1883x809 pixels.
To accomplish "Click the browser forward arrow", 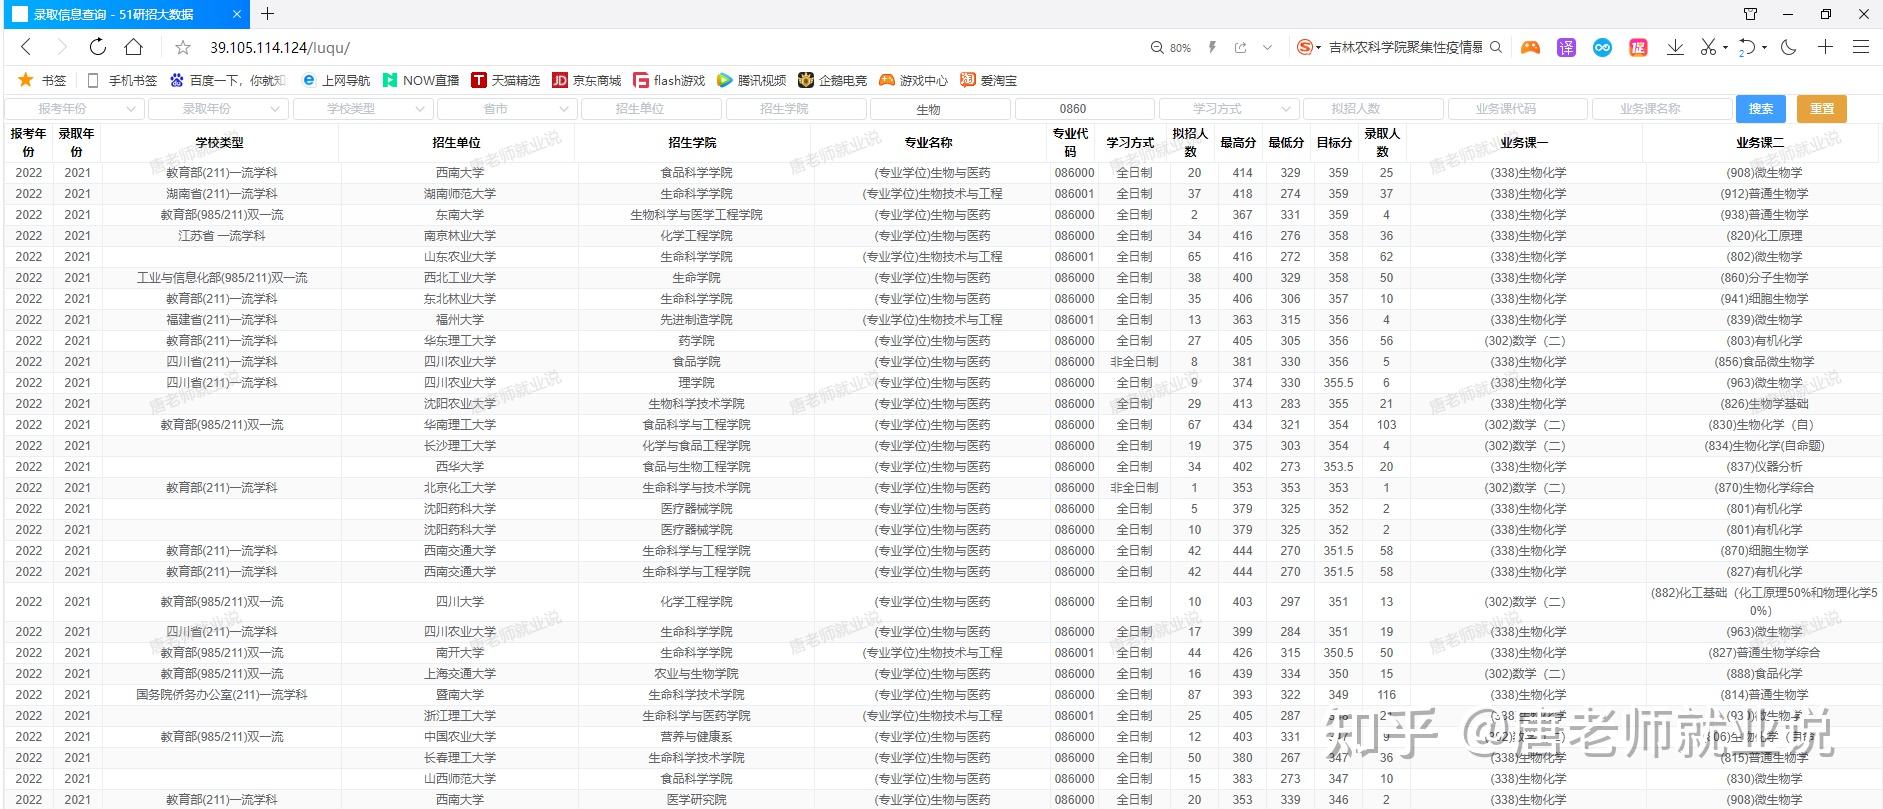I will [x=61, y=47].
